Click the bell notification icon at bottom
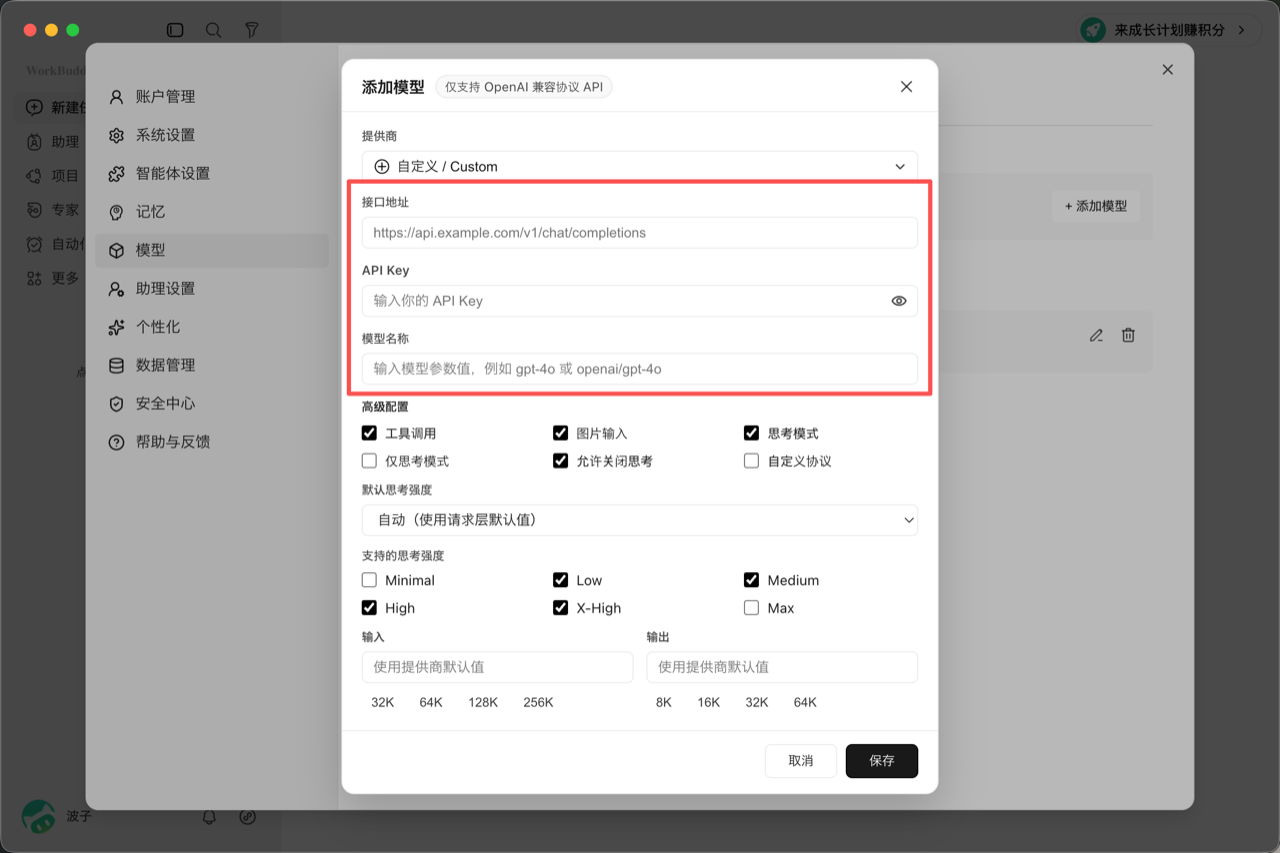The height and width of the screenshot is (853, 1280). pyautogui.click(x=209, y=817)
